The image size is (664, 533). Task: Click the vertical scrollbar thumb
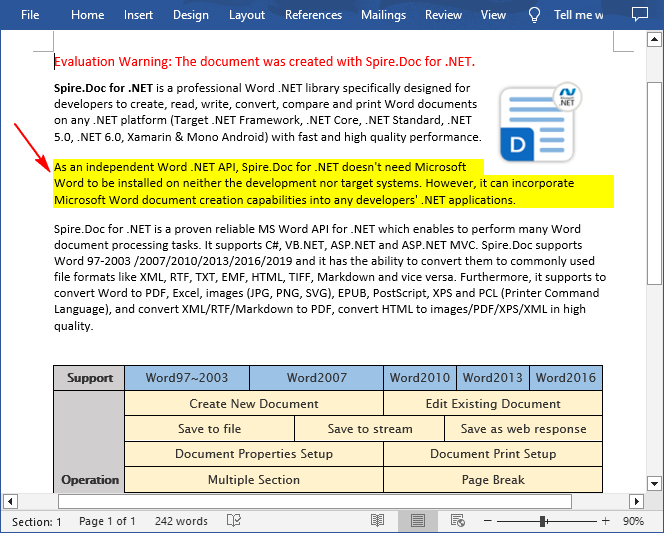click(x=654, y=183)
